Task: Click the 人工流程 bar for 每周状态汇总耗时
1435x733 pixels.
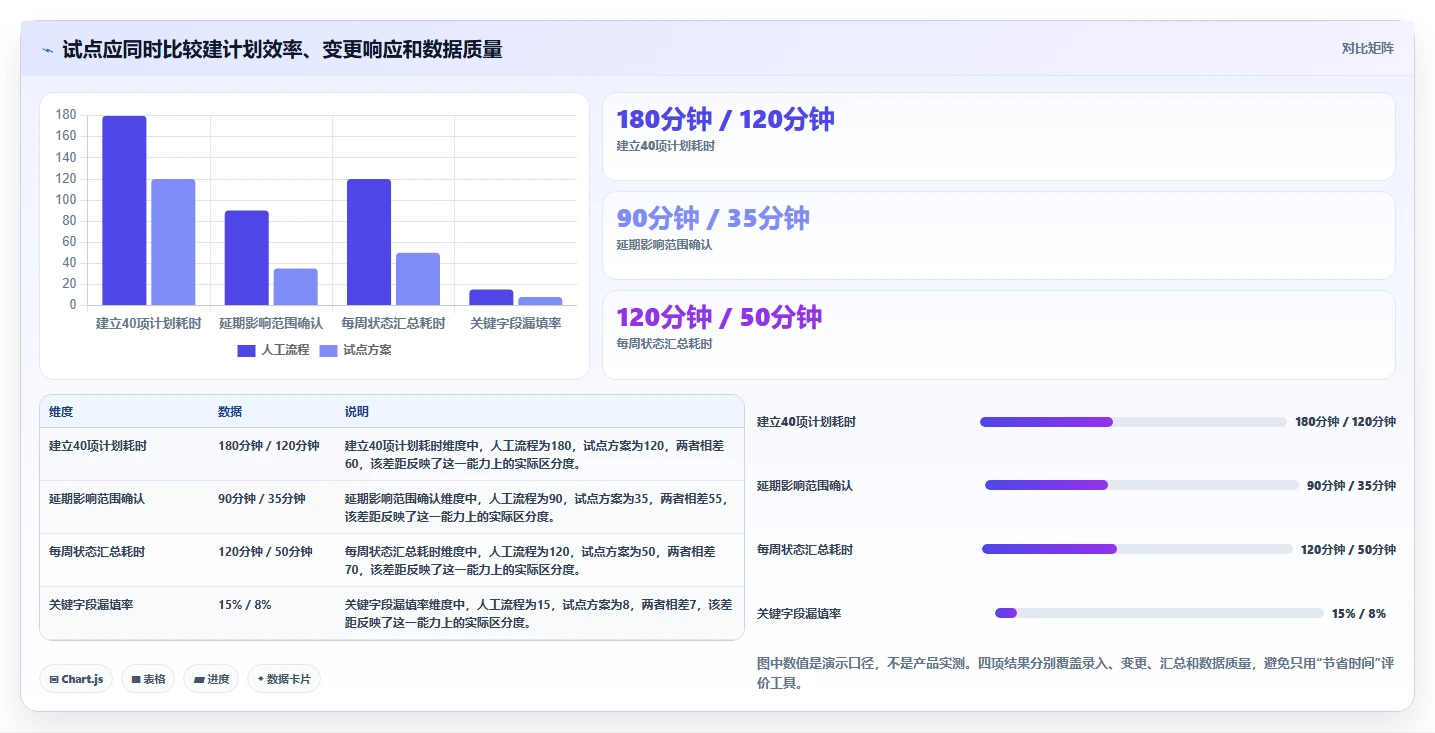Action: pos(369,243)
